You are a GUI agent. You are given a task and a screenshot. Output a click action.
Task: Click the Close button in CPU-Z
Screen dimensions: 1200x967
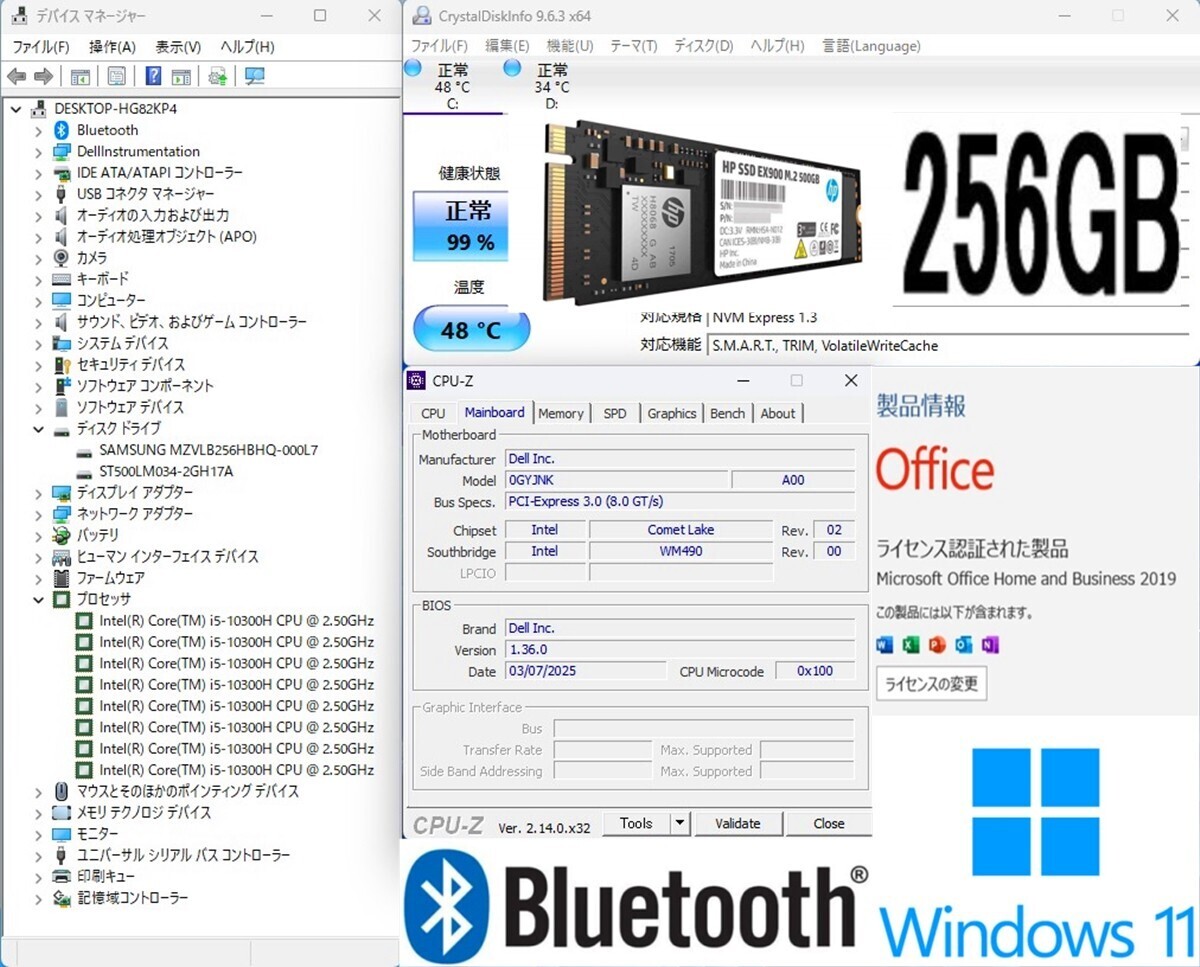[x=829, y=823]
